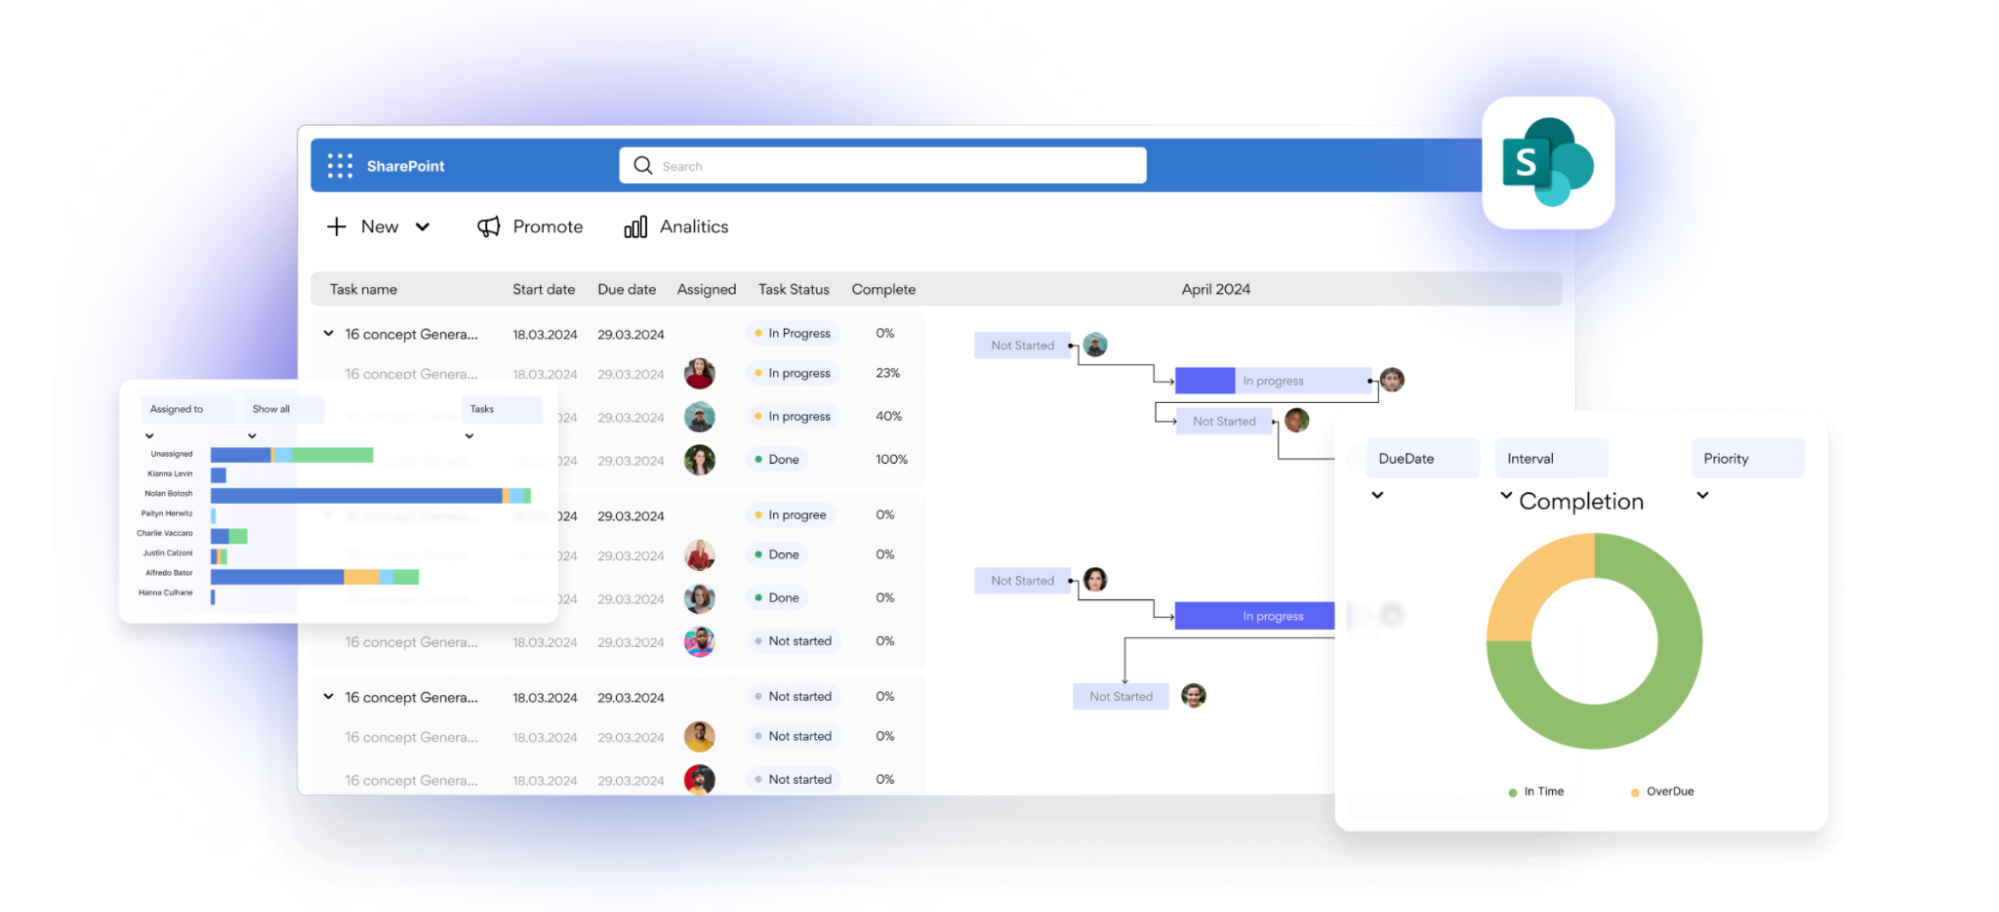Screen dimensions: 1999x912
Task: Collapse the first 16 concept Genera... group
Action: pyautogui.click(x=328, y=333)
